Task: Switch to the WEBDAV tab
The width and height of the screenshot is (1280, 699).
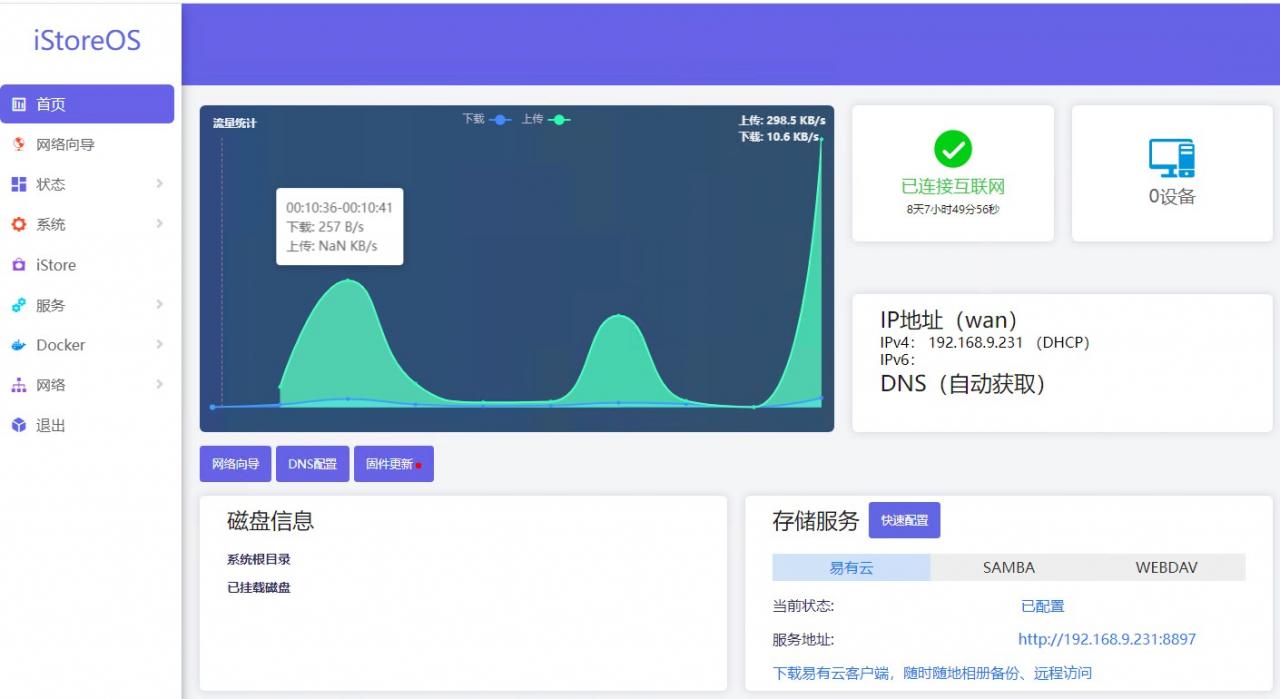Action: pos(1166,567)
